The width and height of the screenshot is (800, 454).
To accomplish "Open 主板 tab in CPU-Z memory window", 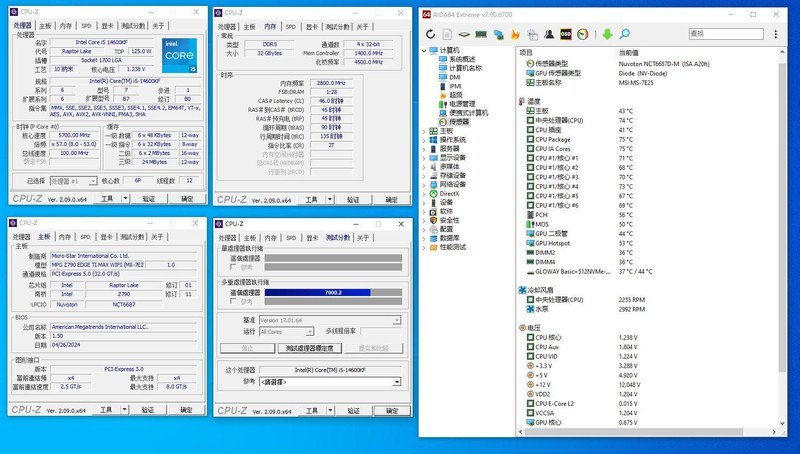I will [x=249, y=27].
